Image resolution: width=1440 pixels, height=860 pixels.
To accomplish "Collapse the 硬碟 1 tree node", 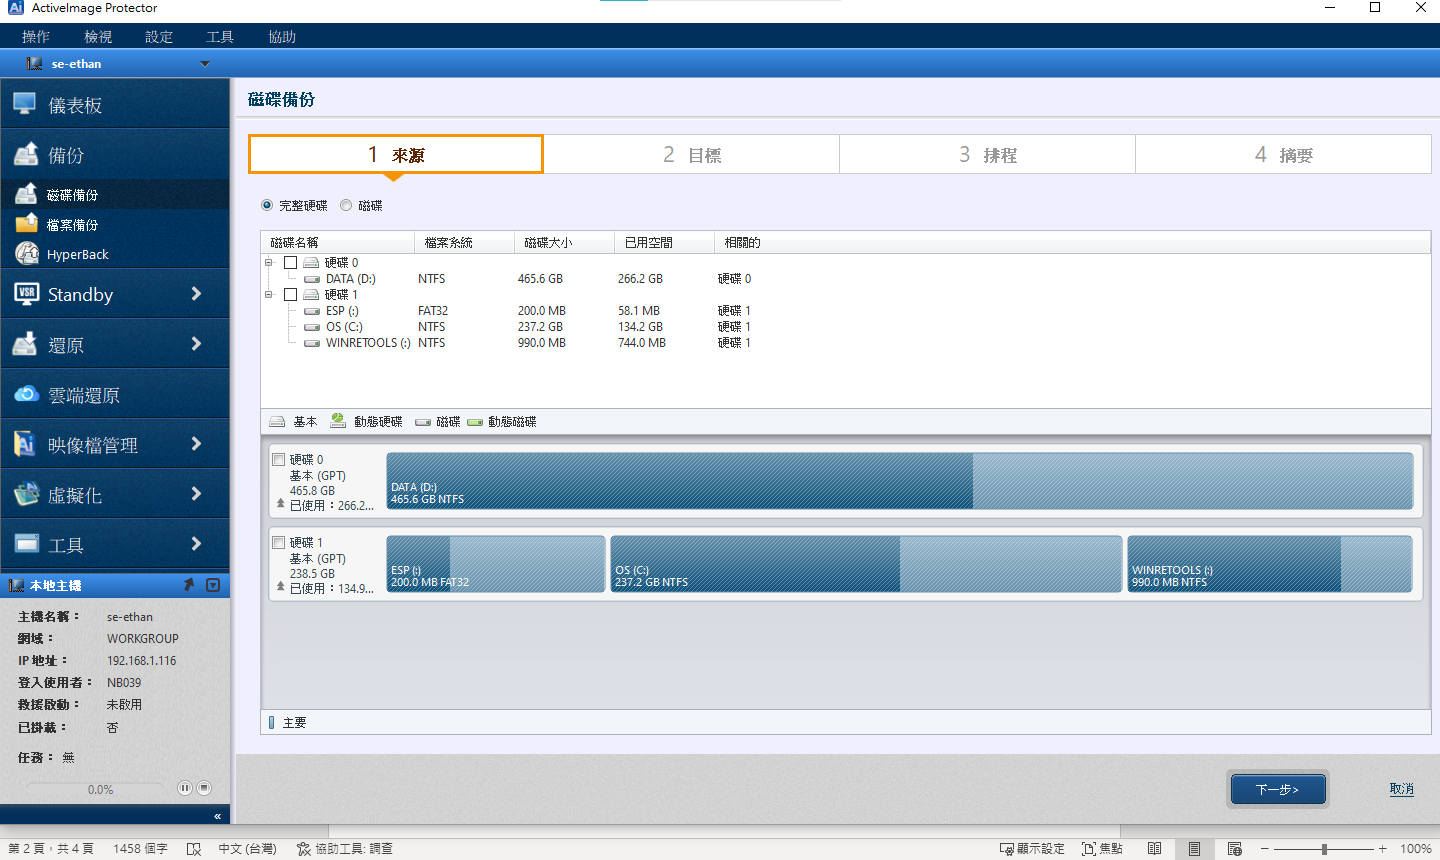I will [x=269, y=294].
